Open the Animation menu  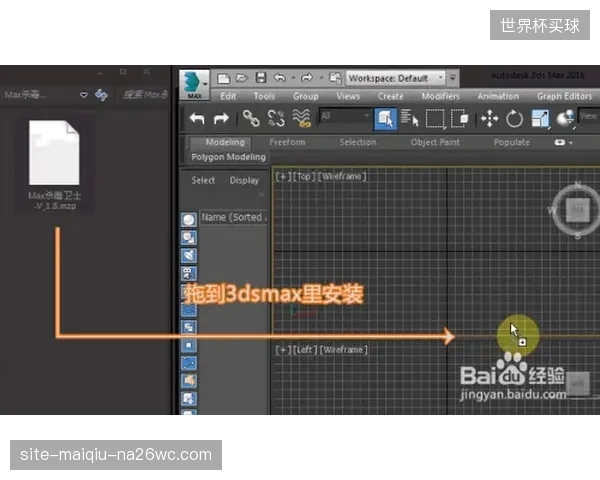498,96
